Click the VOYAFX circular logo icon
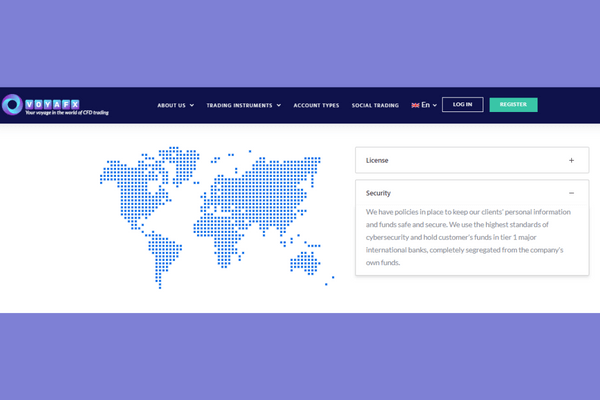This screenshot has height=400, width=600. pyautogui.click(x=12, y=104)
